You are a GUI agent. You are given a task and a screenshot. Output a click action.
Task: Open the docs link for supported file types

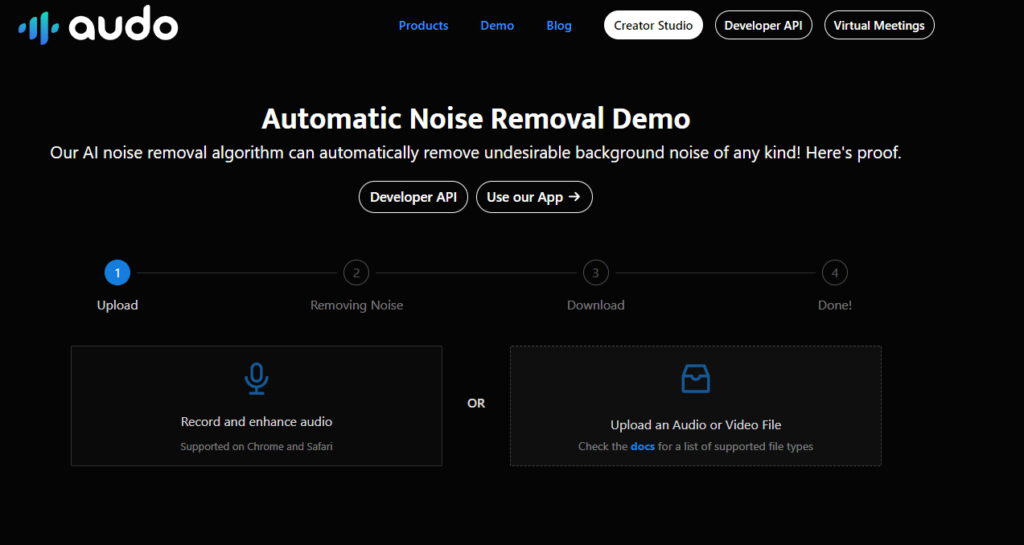tap(643, 447)
